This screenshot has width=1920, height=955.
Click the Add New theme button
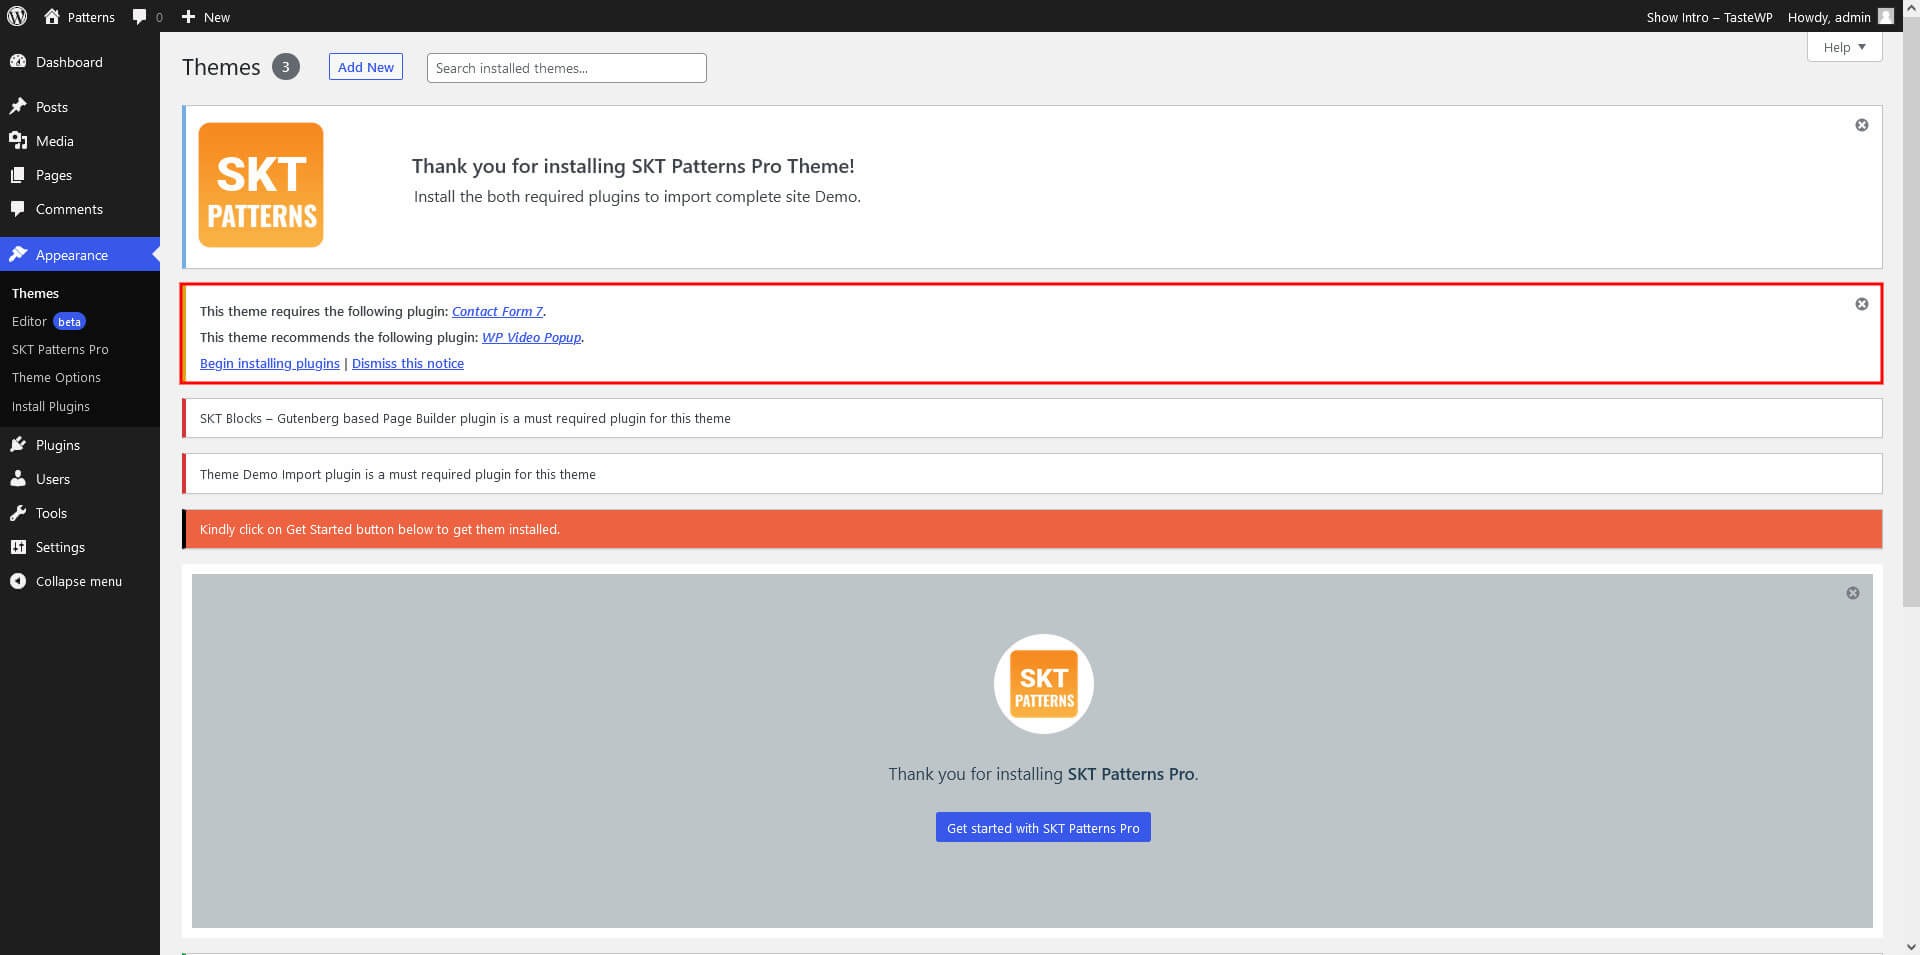(366, 67)
